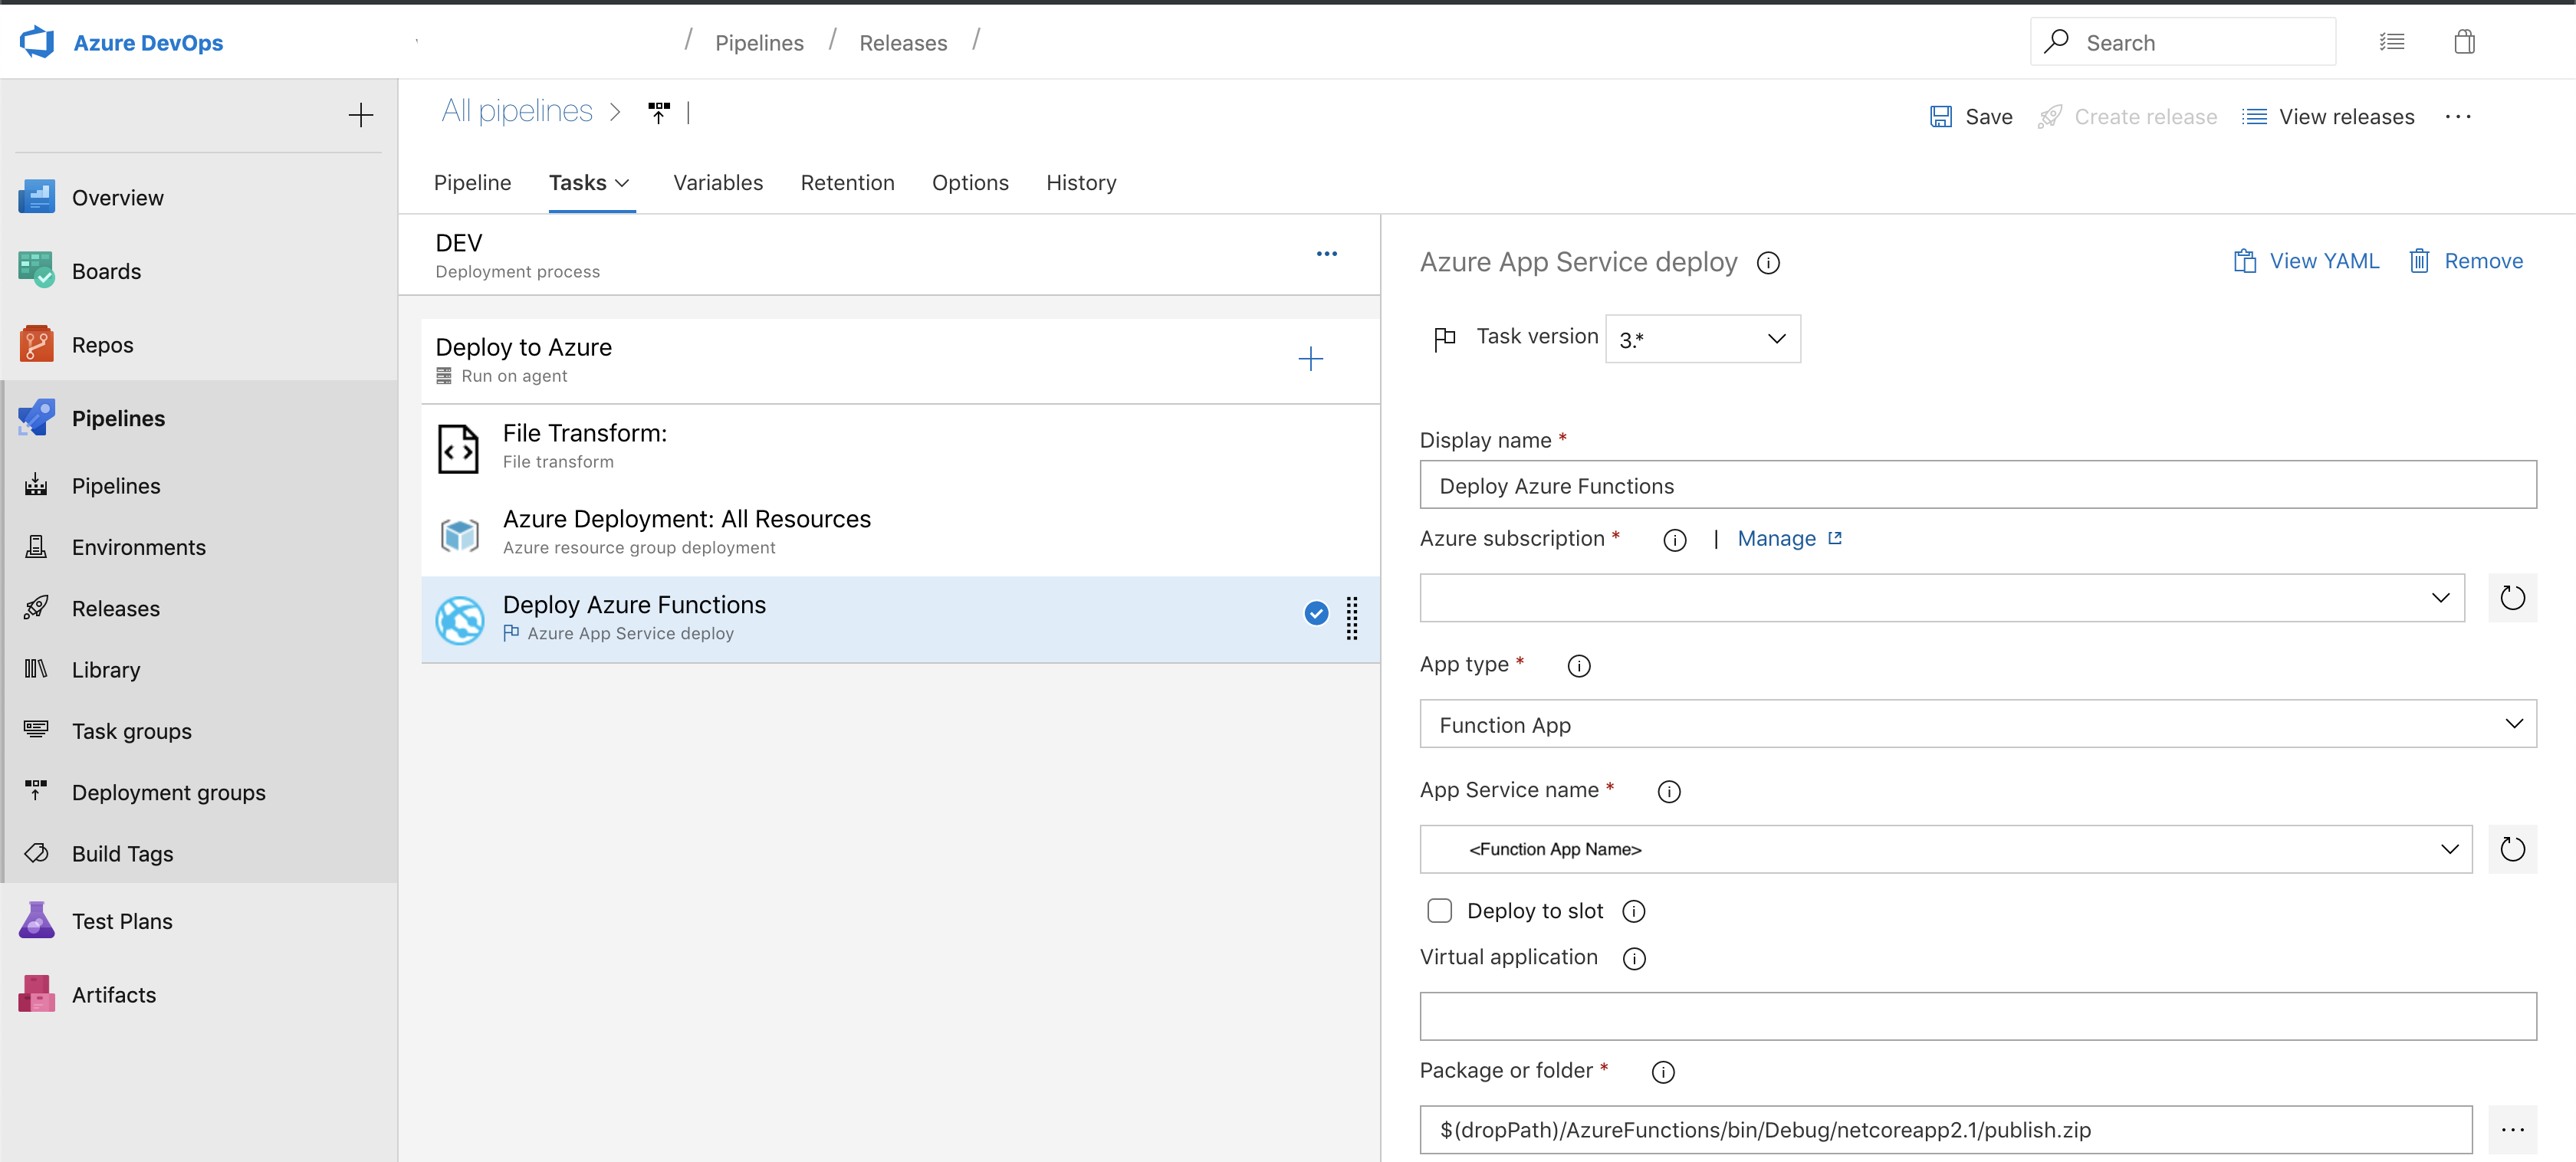This screenshot has height=1162, width=2576.
Task: Select the File Transform task
Action: coord(900,447)
